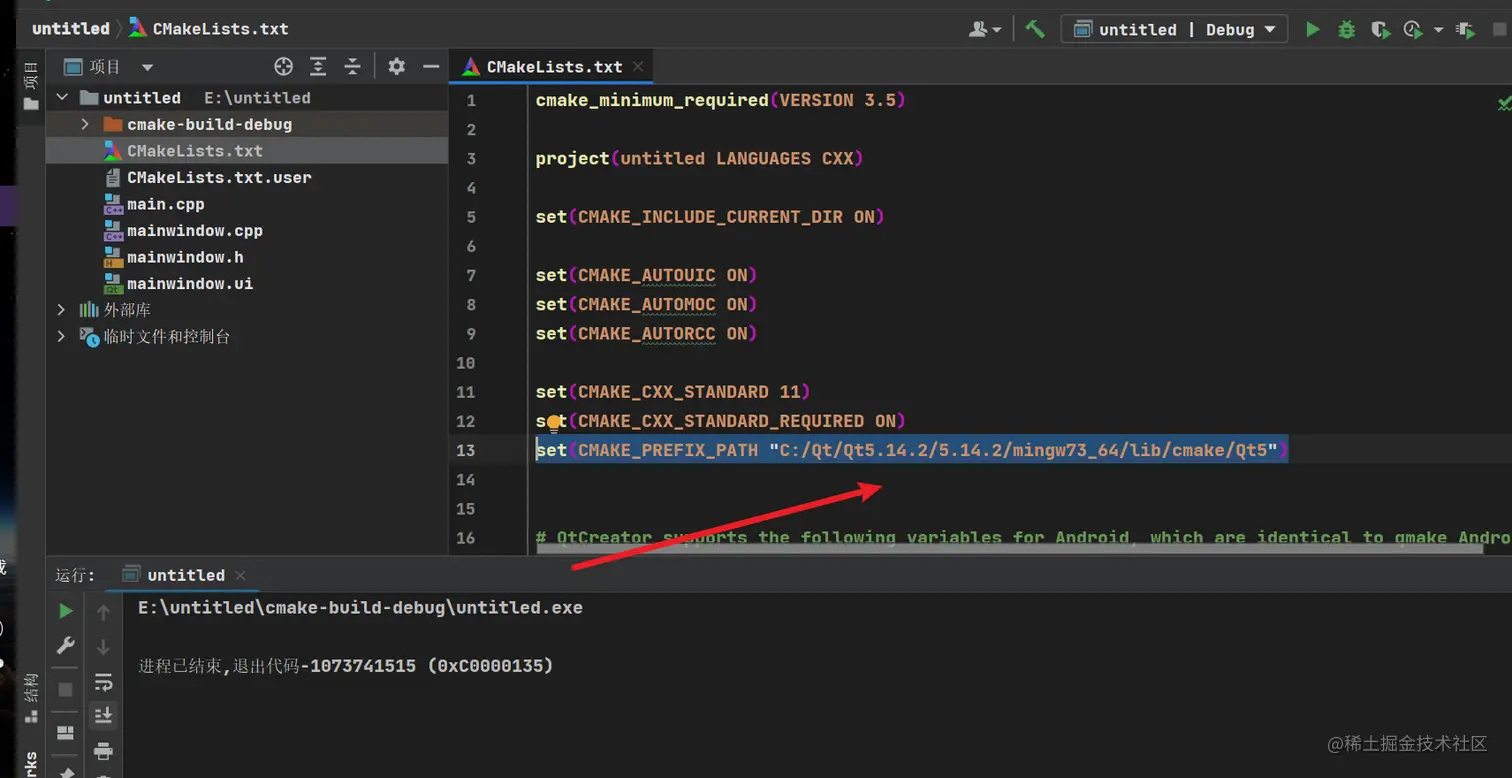Click the restore layout icon in run panel

(x=66, y=733)
